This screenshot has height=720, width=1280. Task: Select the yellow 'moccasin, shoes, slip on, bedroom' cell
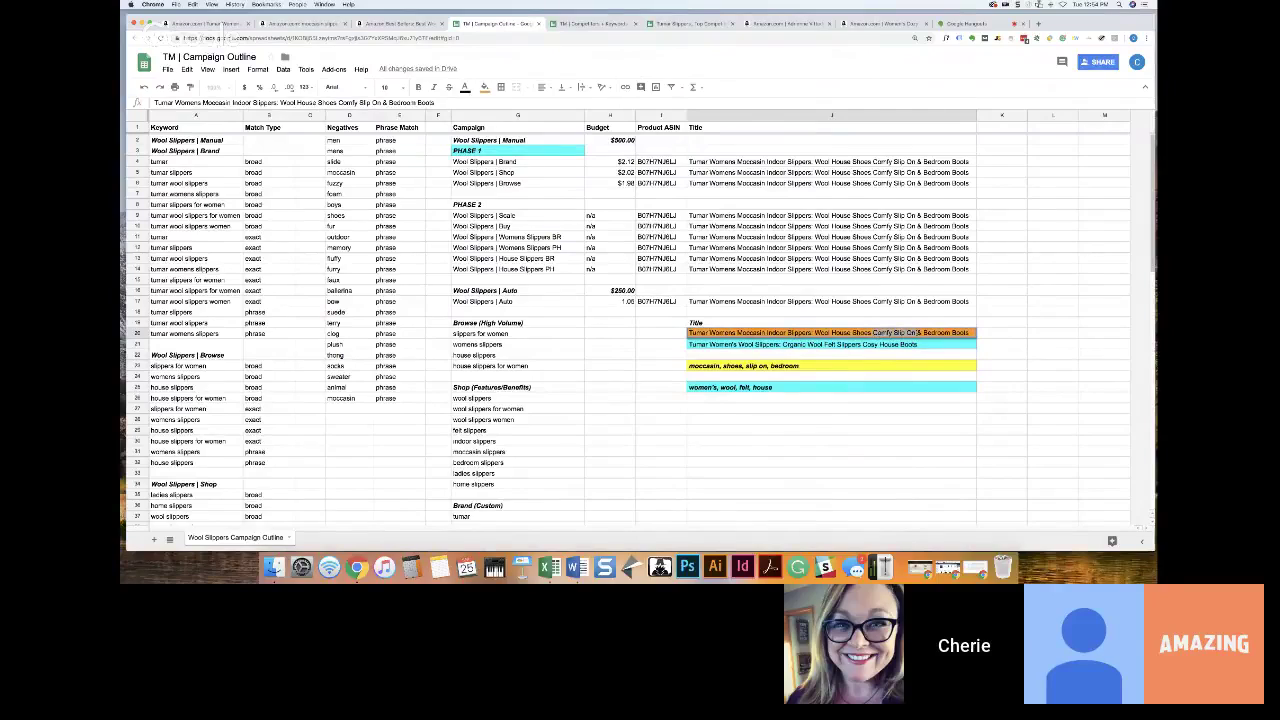pos(831,366)
